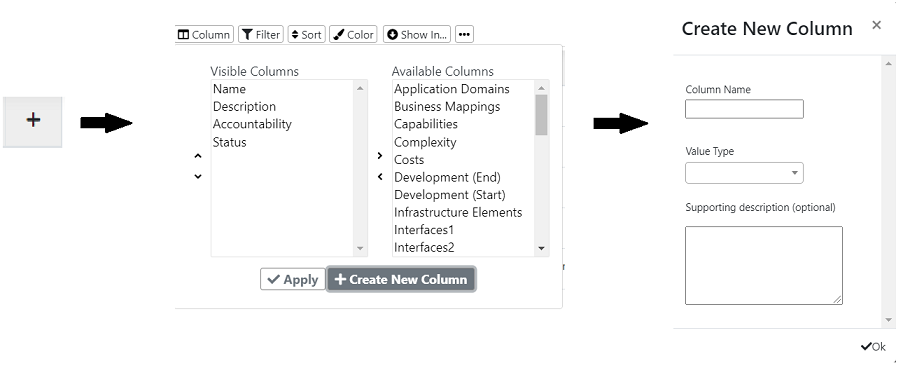Open the Column toolbar option
This screenshot has width=910, height=368.
pyautogui.click(x=204, y=35)
